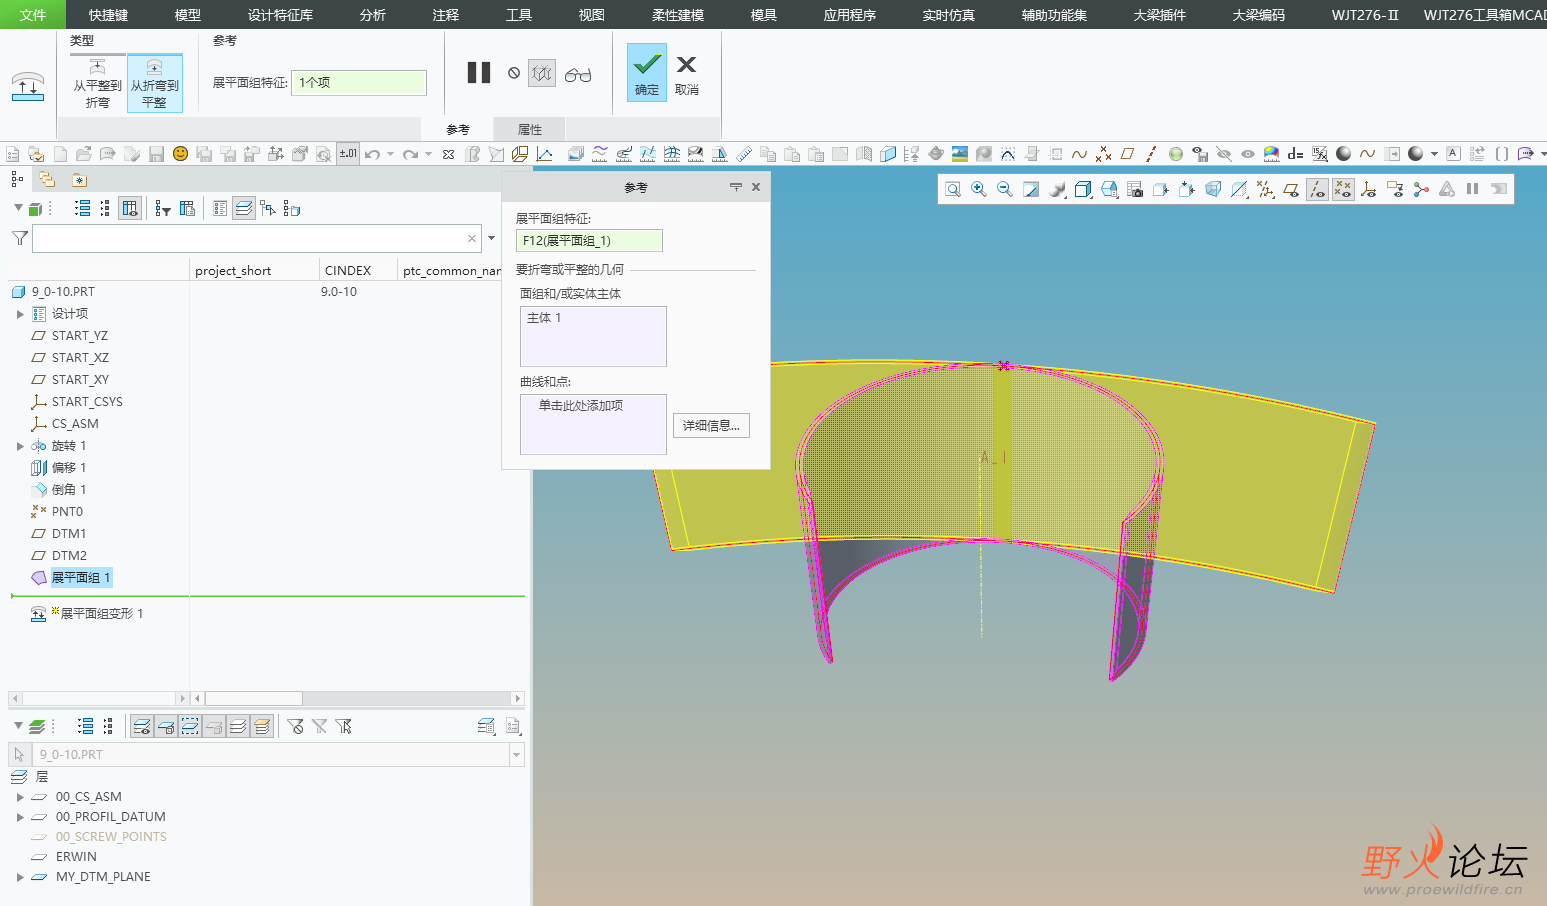1547x906 pixels.
Task: Click the folder browser tab icon
Action: (x=47, y=179)
